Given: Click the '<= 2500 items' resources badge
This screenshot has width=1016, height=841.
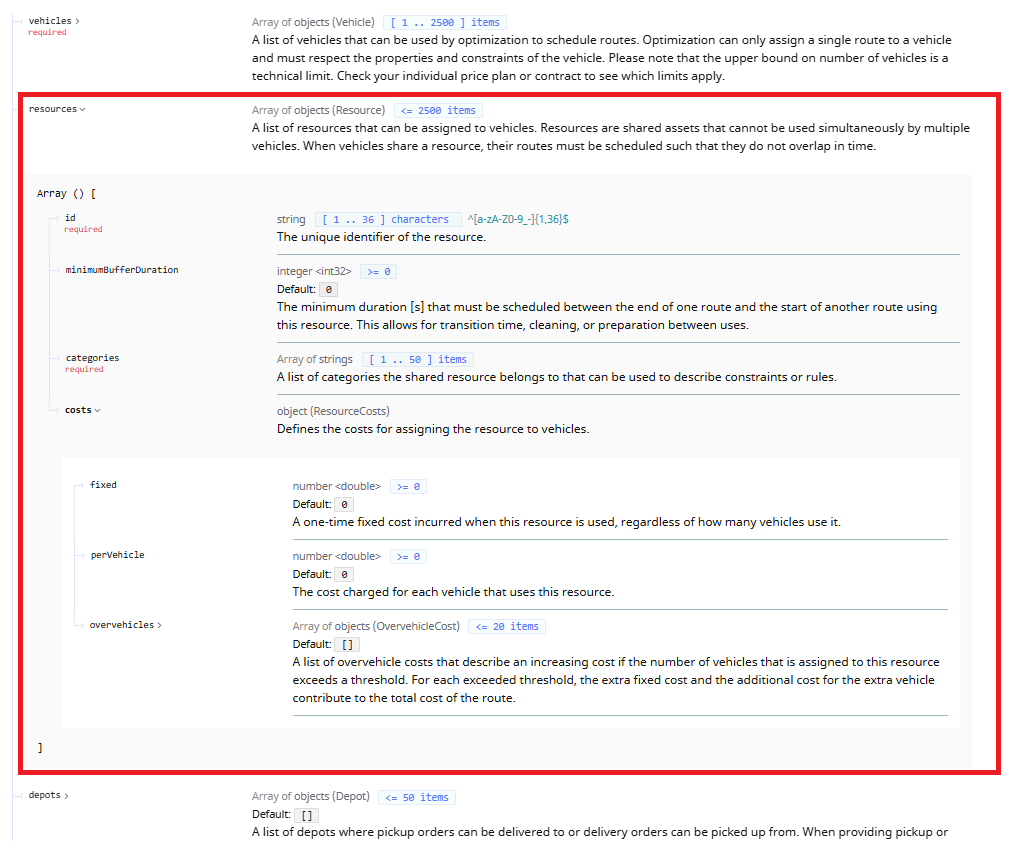Looking at the screenshot, I should click(438, 110).
